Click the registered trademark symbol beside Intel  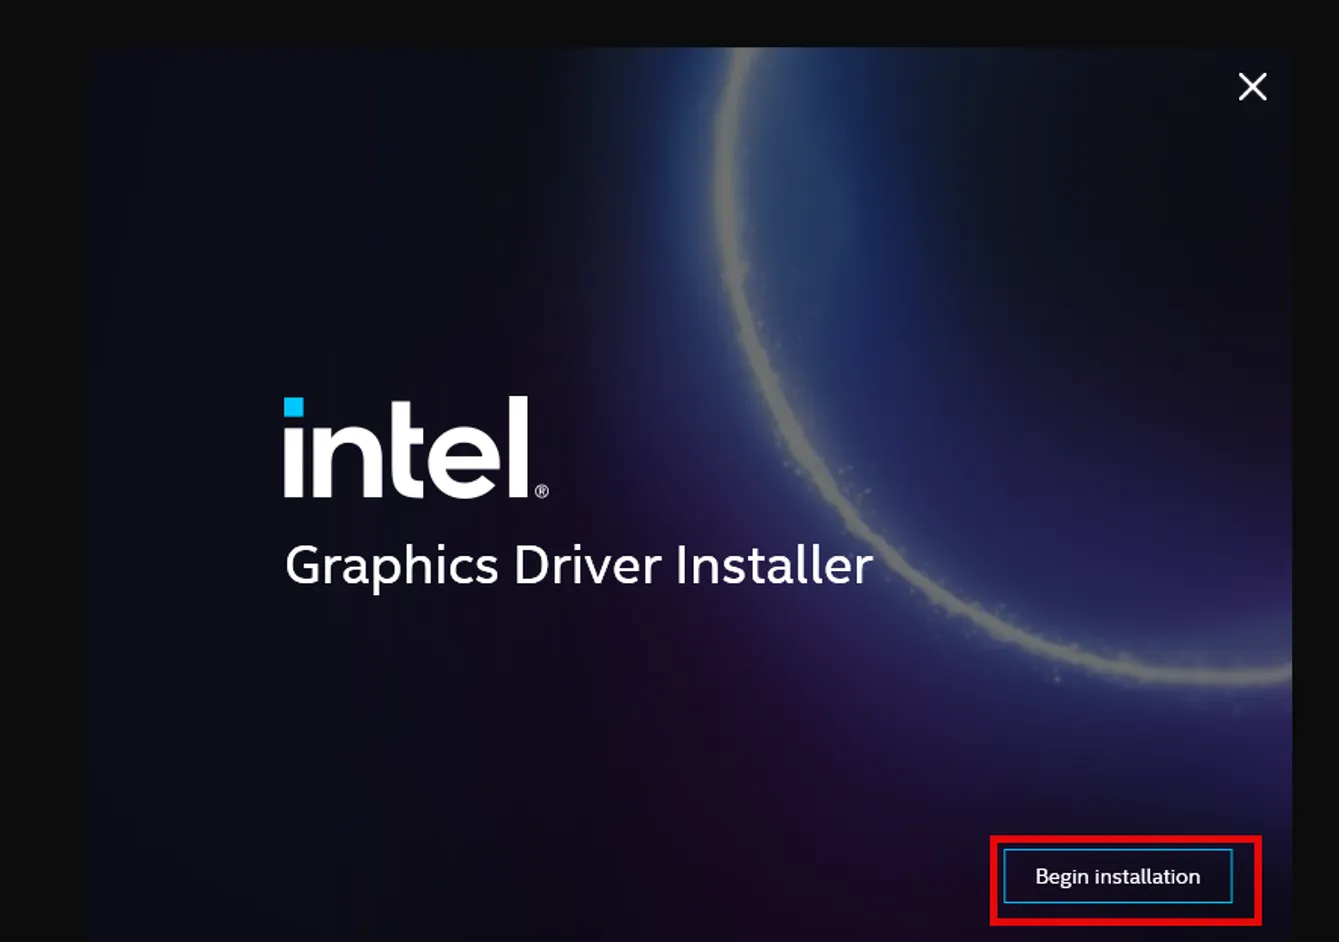541,489
